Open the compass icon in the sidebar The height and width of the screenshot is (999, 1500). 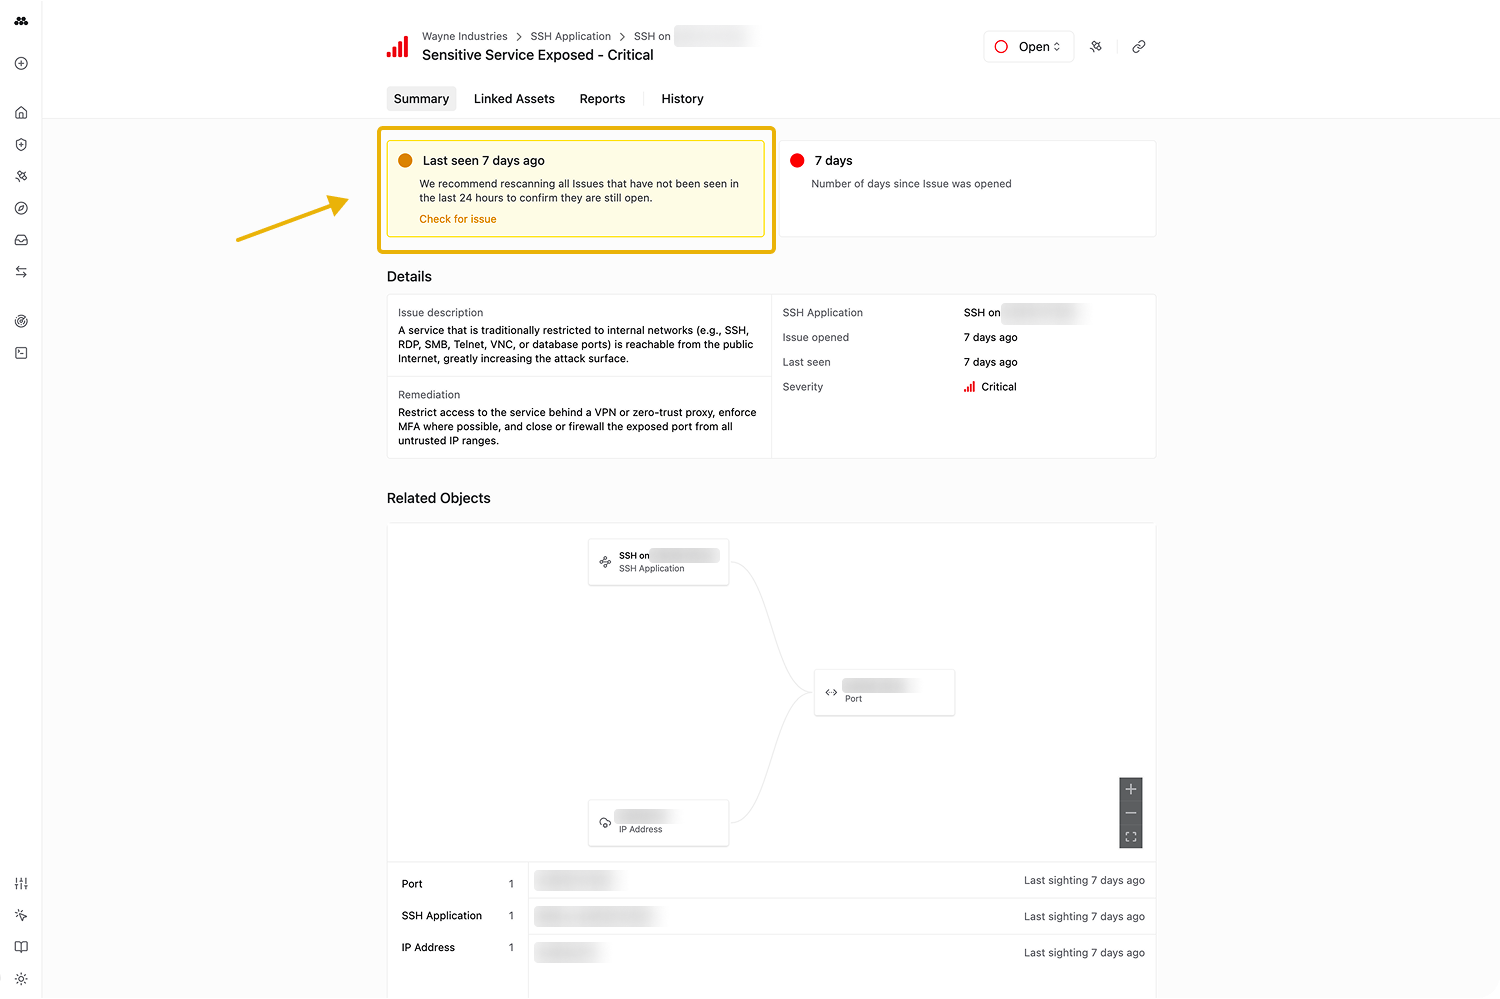coord(21,208)
